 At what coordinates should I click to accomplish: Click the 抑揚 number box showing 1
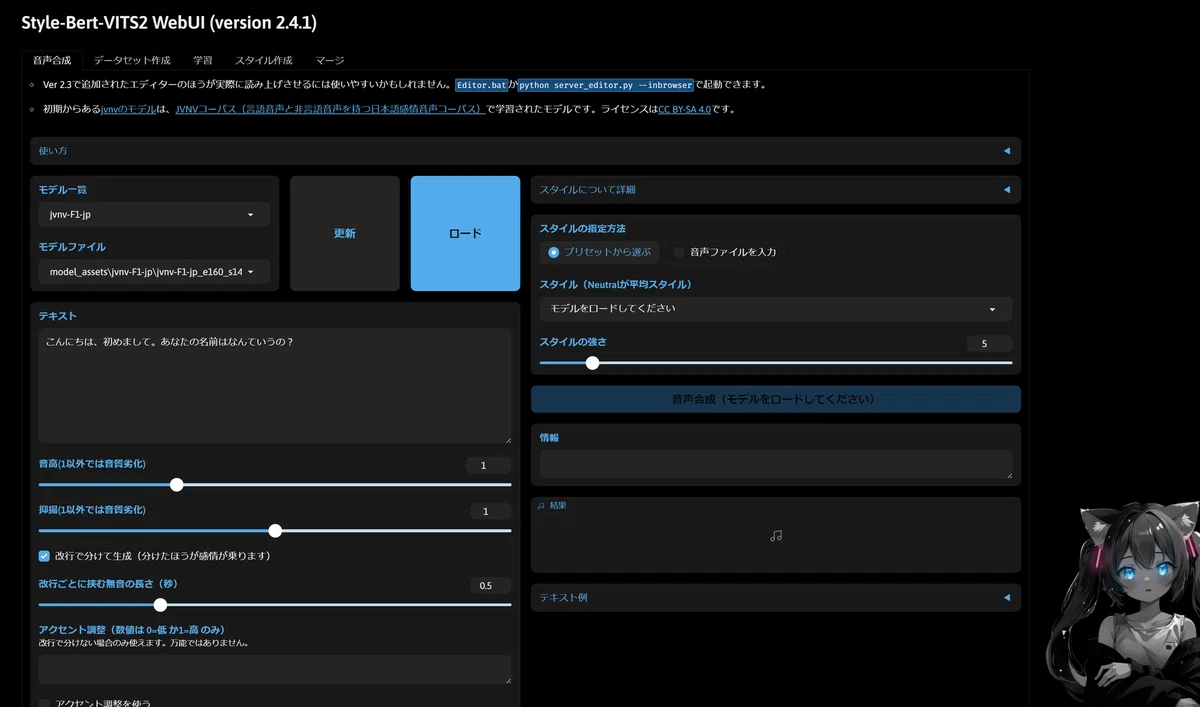point(490,512)
